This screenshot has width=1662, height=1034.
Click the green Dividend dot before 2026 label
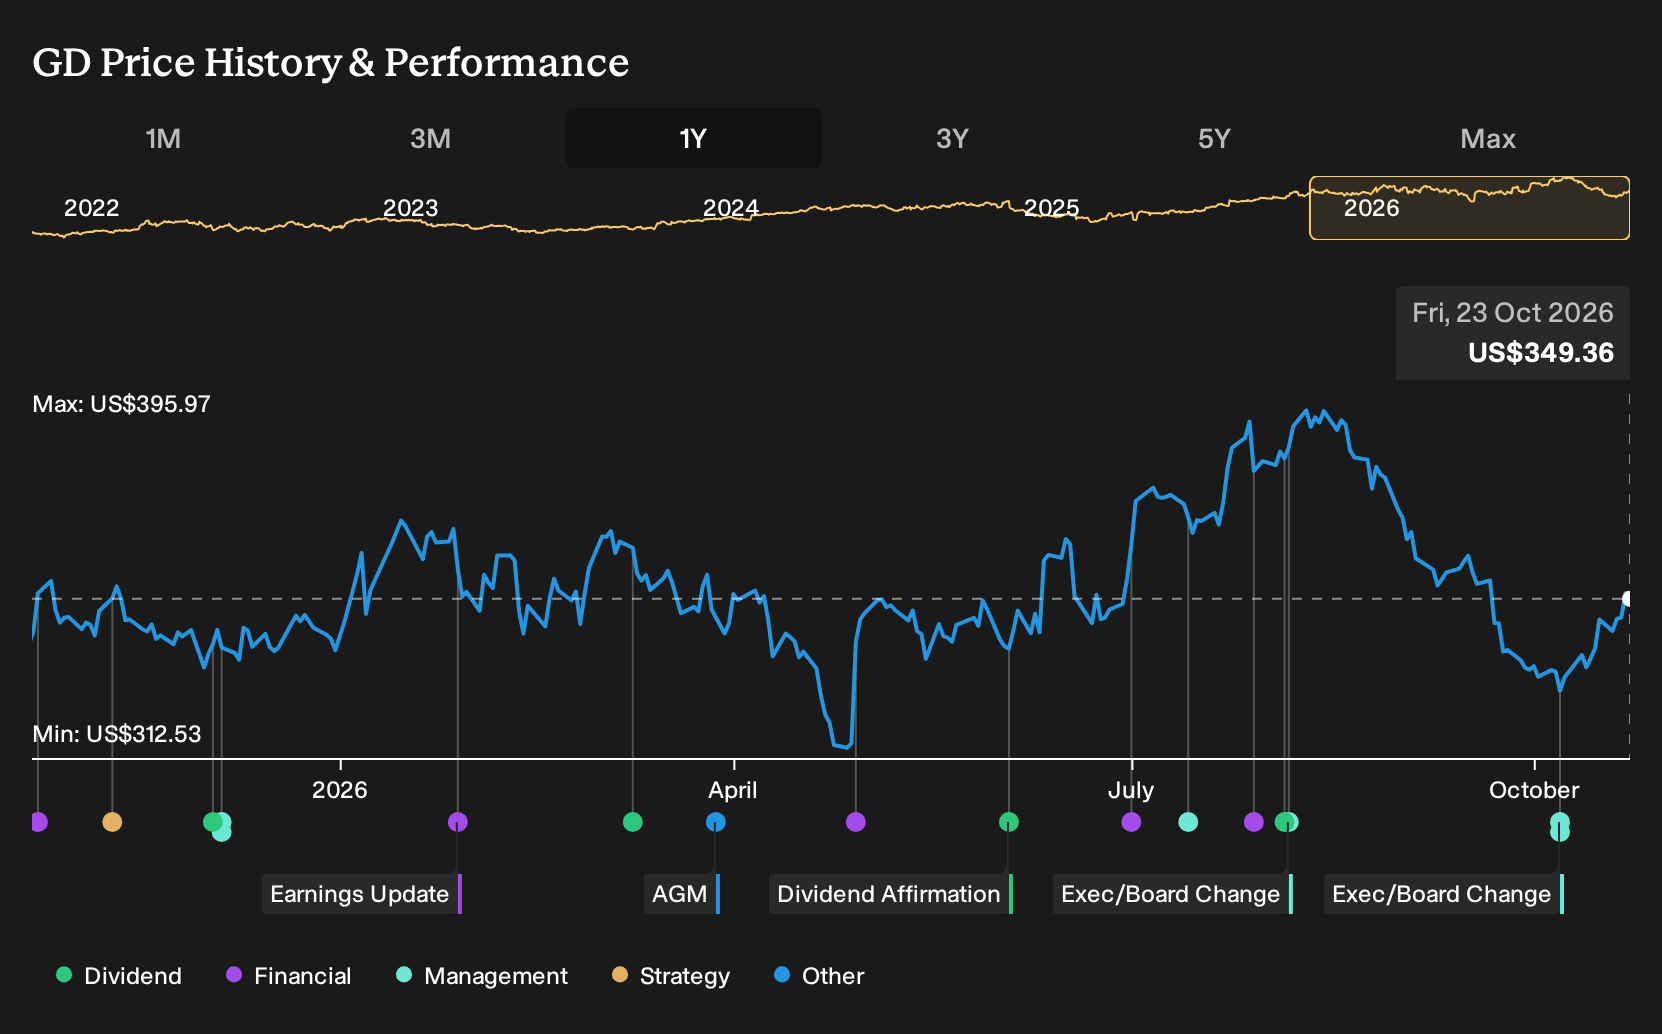click(211, 822)
